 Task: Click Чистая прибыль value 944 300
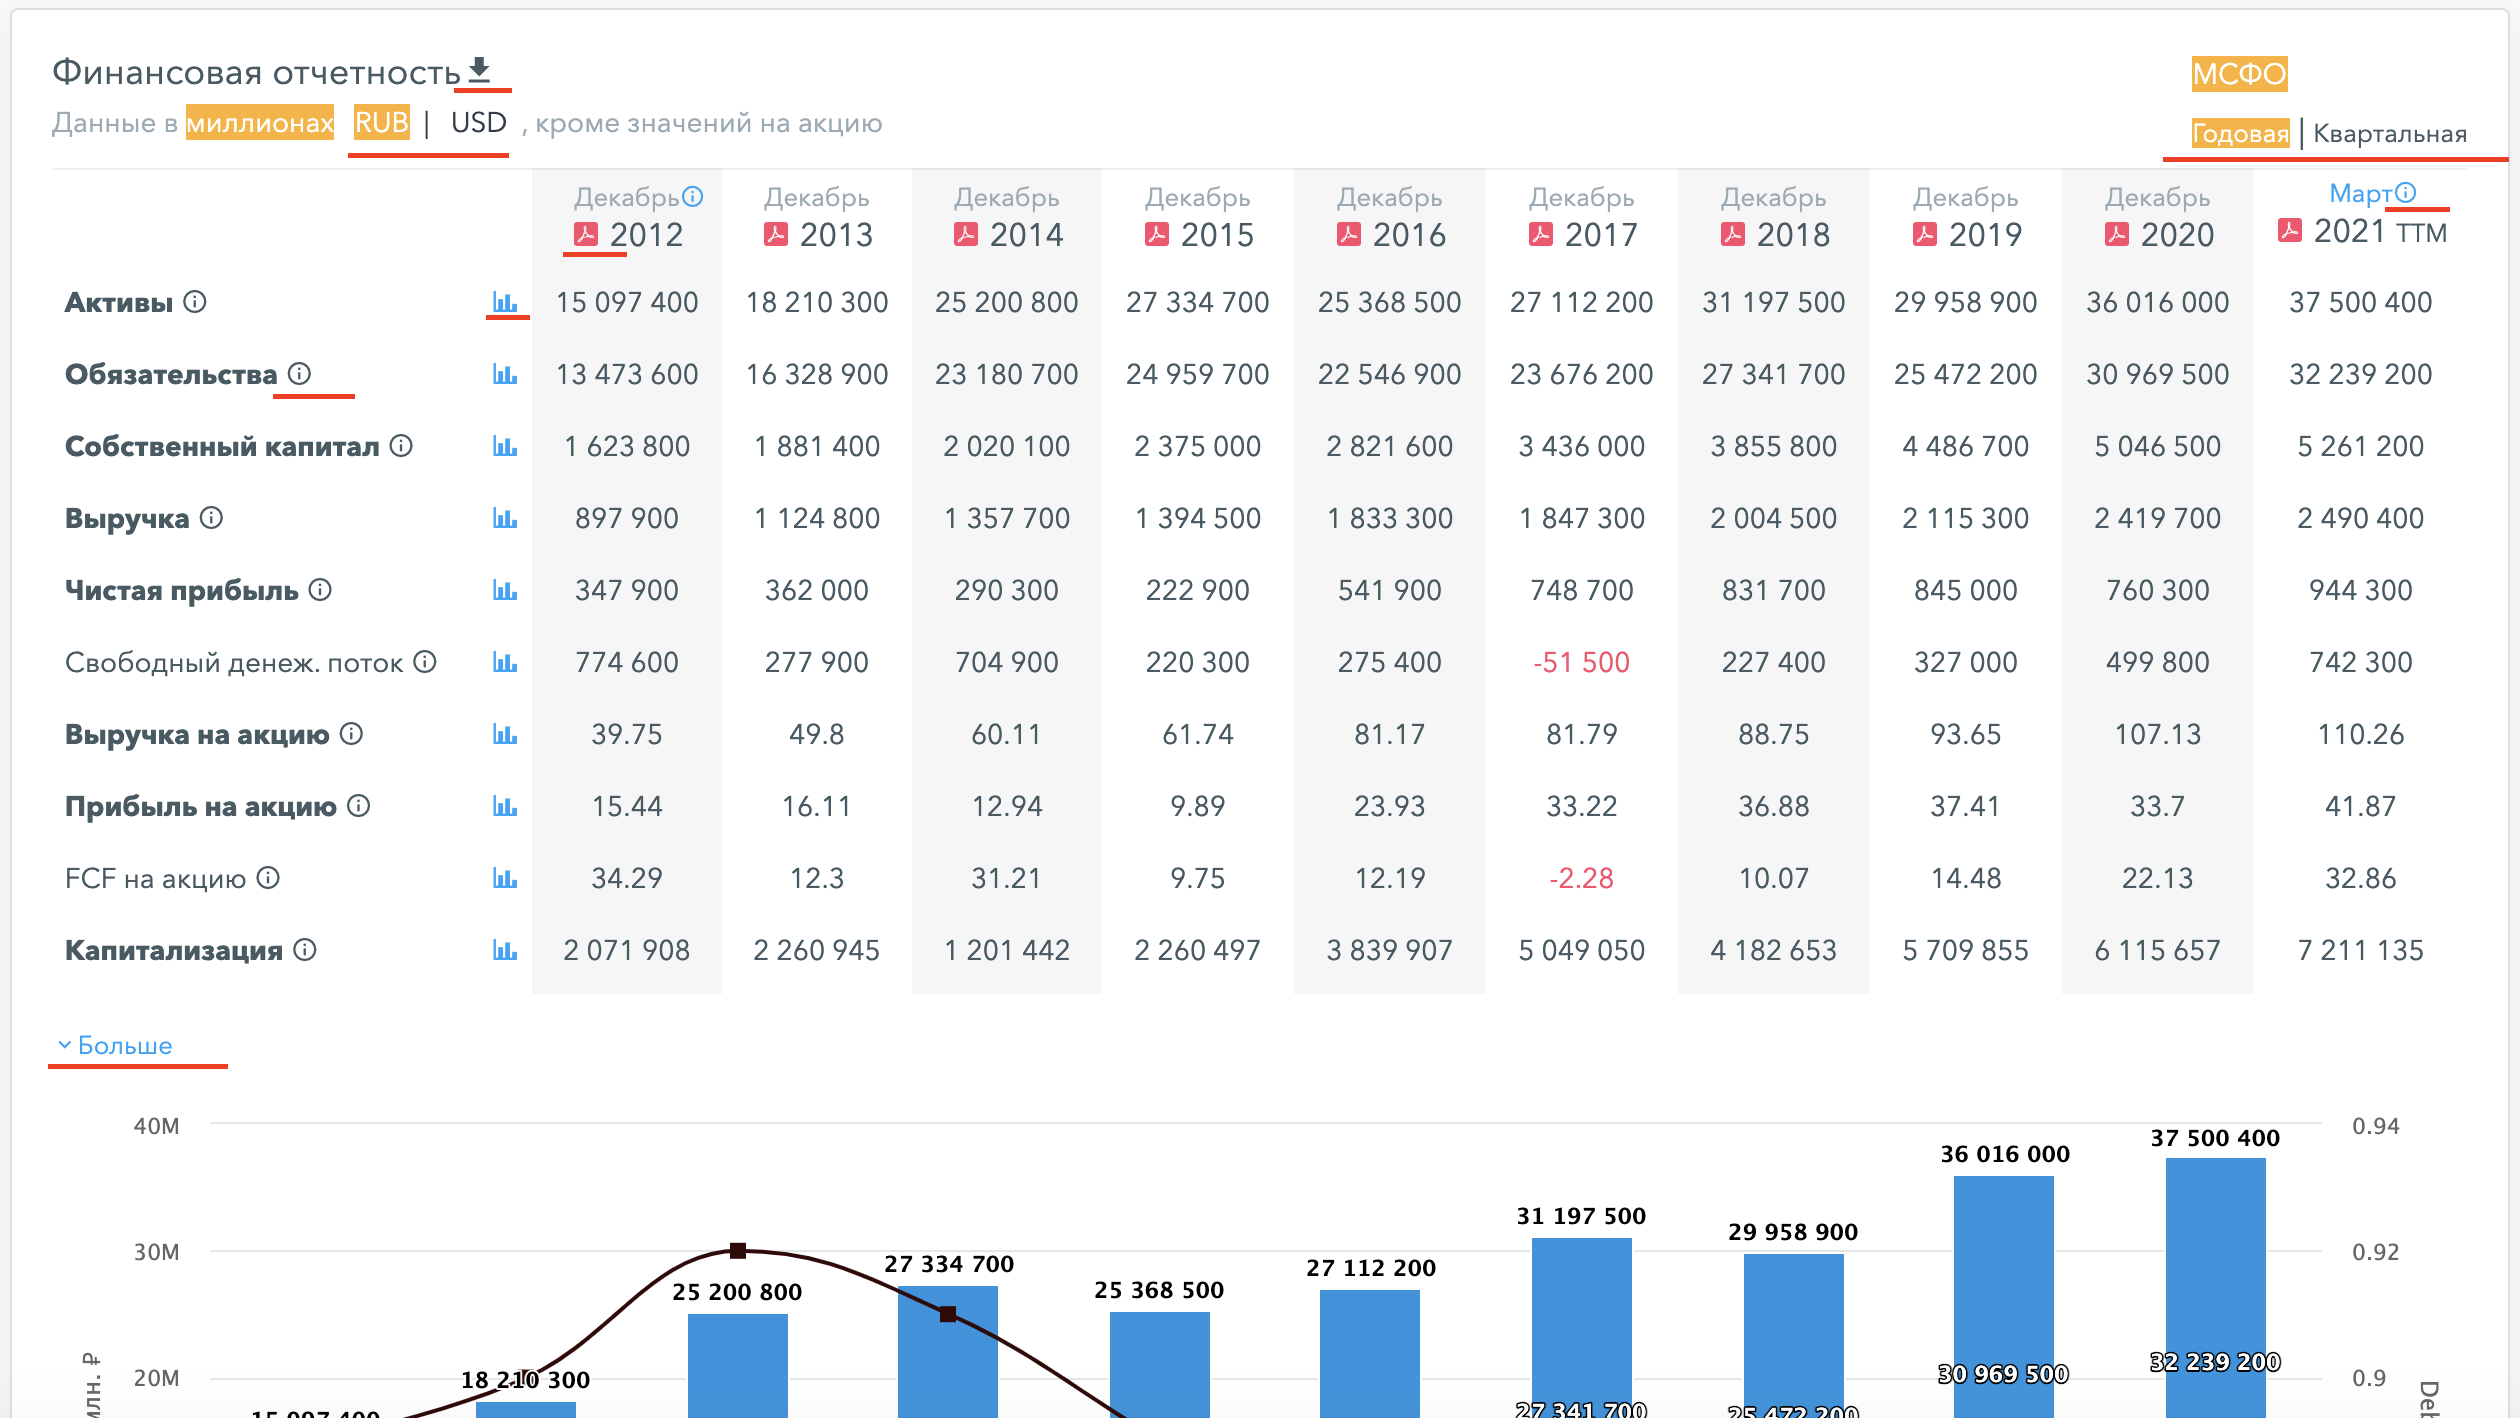pyautogui.click(x=2360, y=590)
